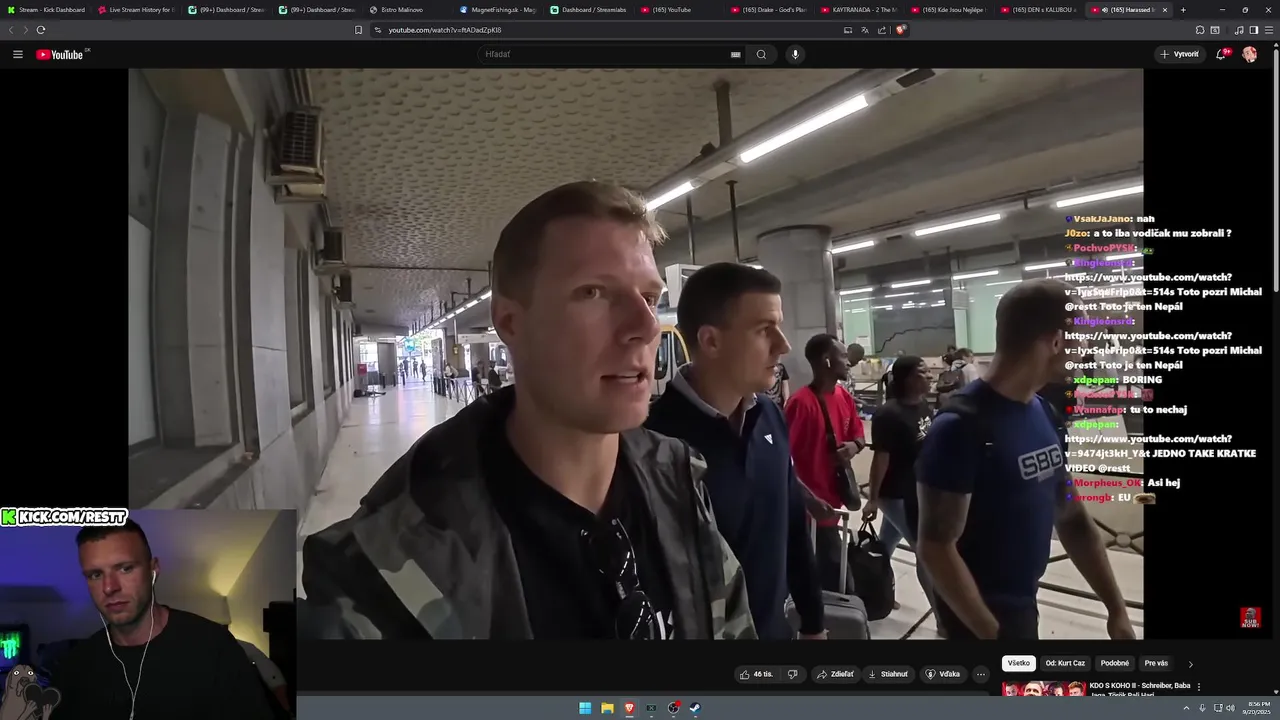Click the address bar URL youtube.com/watch

(445, 30)
